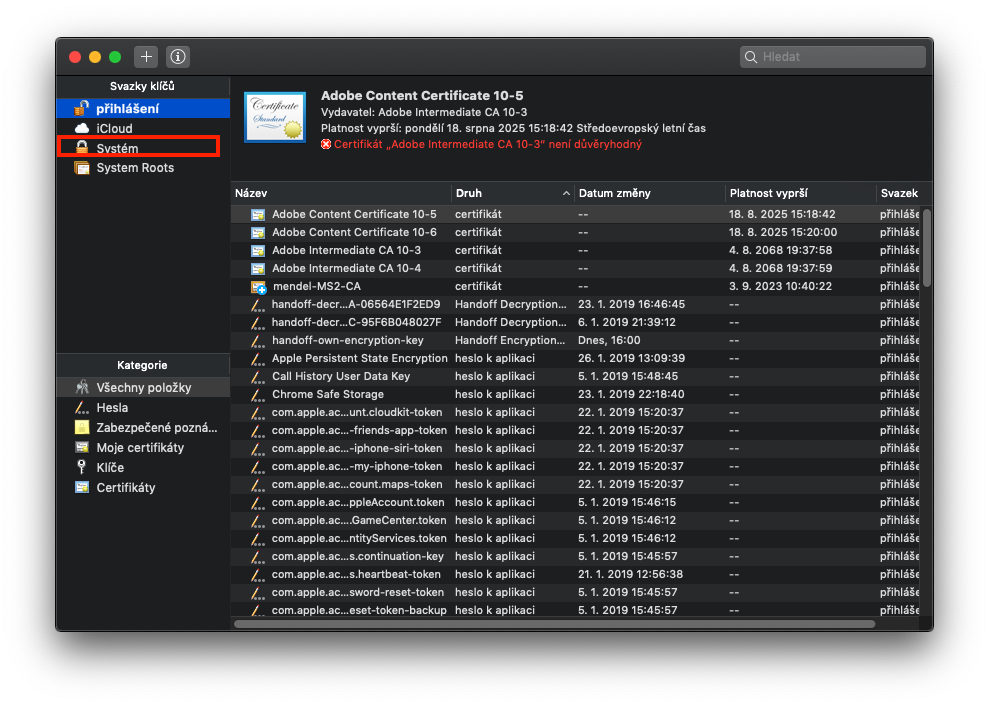Click the přihlášení unlocked padlock icon

click(81, 108)
